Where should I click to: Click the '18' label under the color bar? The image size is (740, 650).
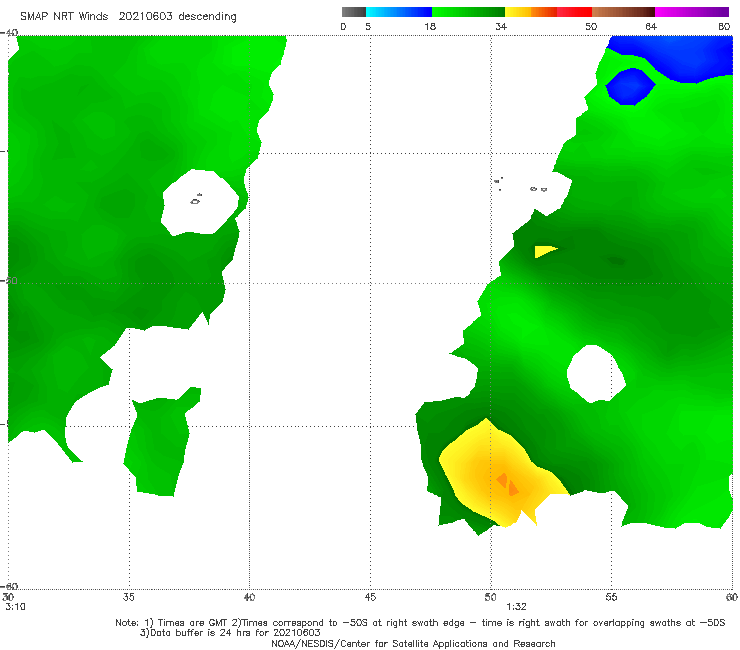430,27
